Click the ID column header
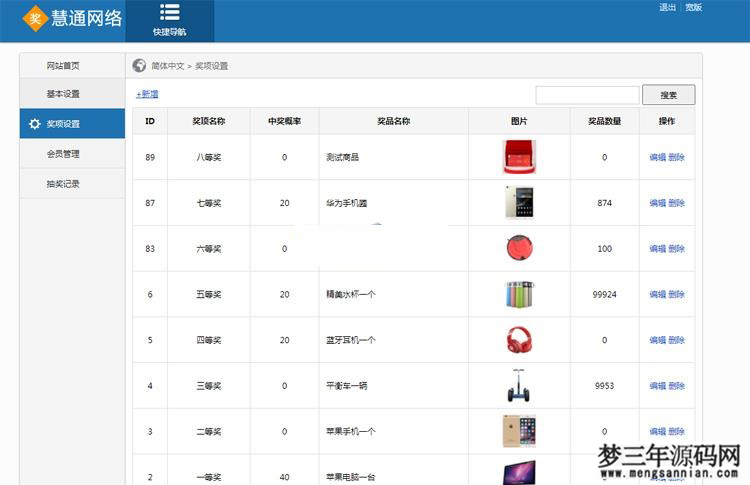The image size is (750, 485). [x=150, y=121]
